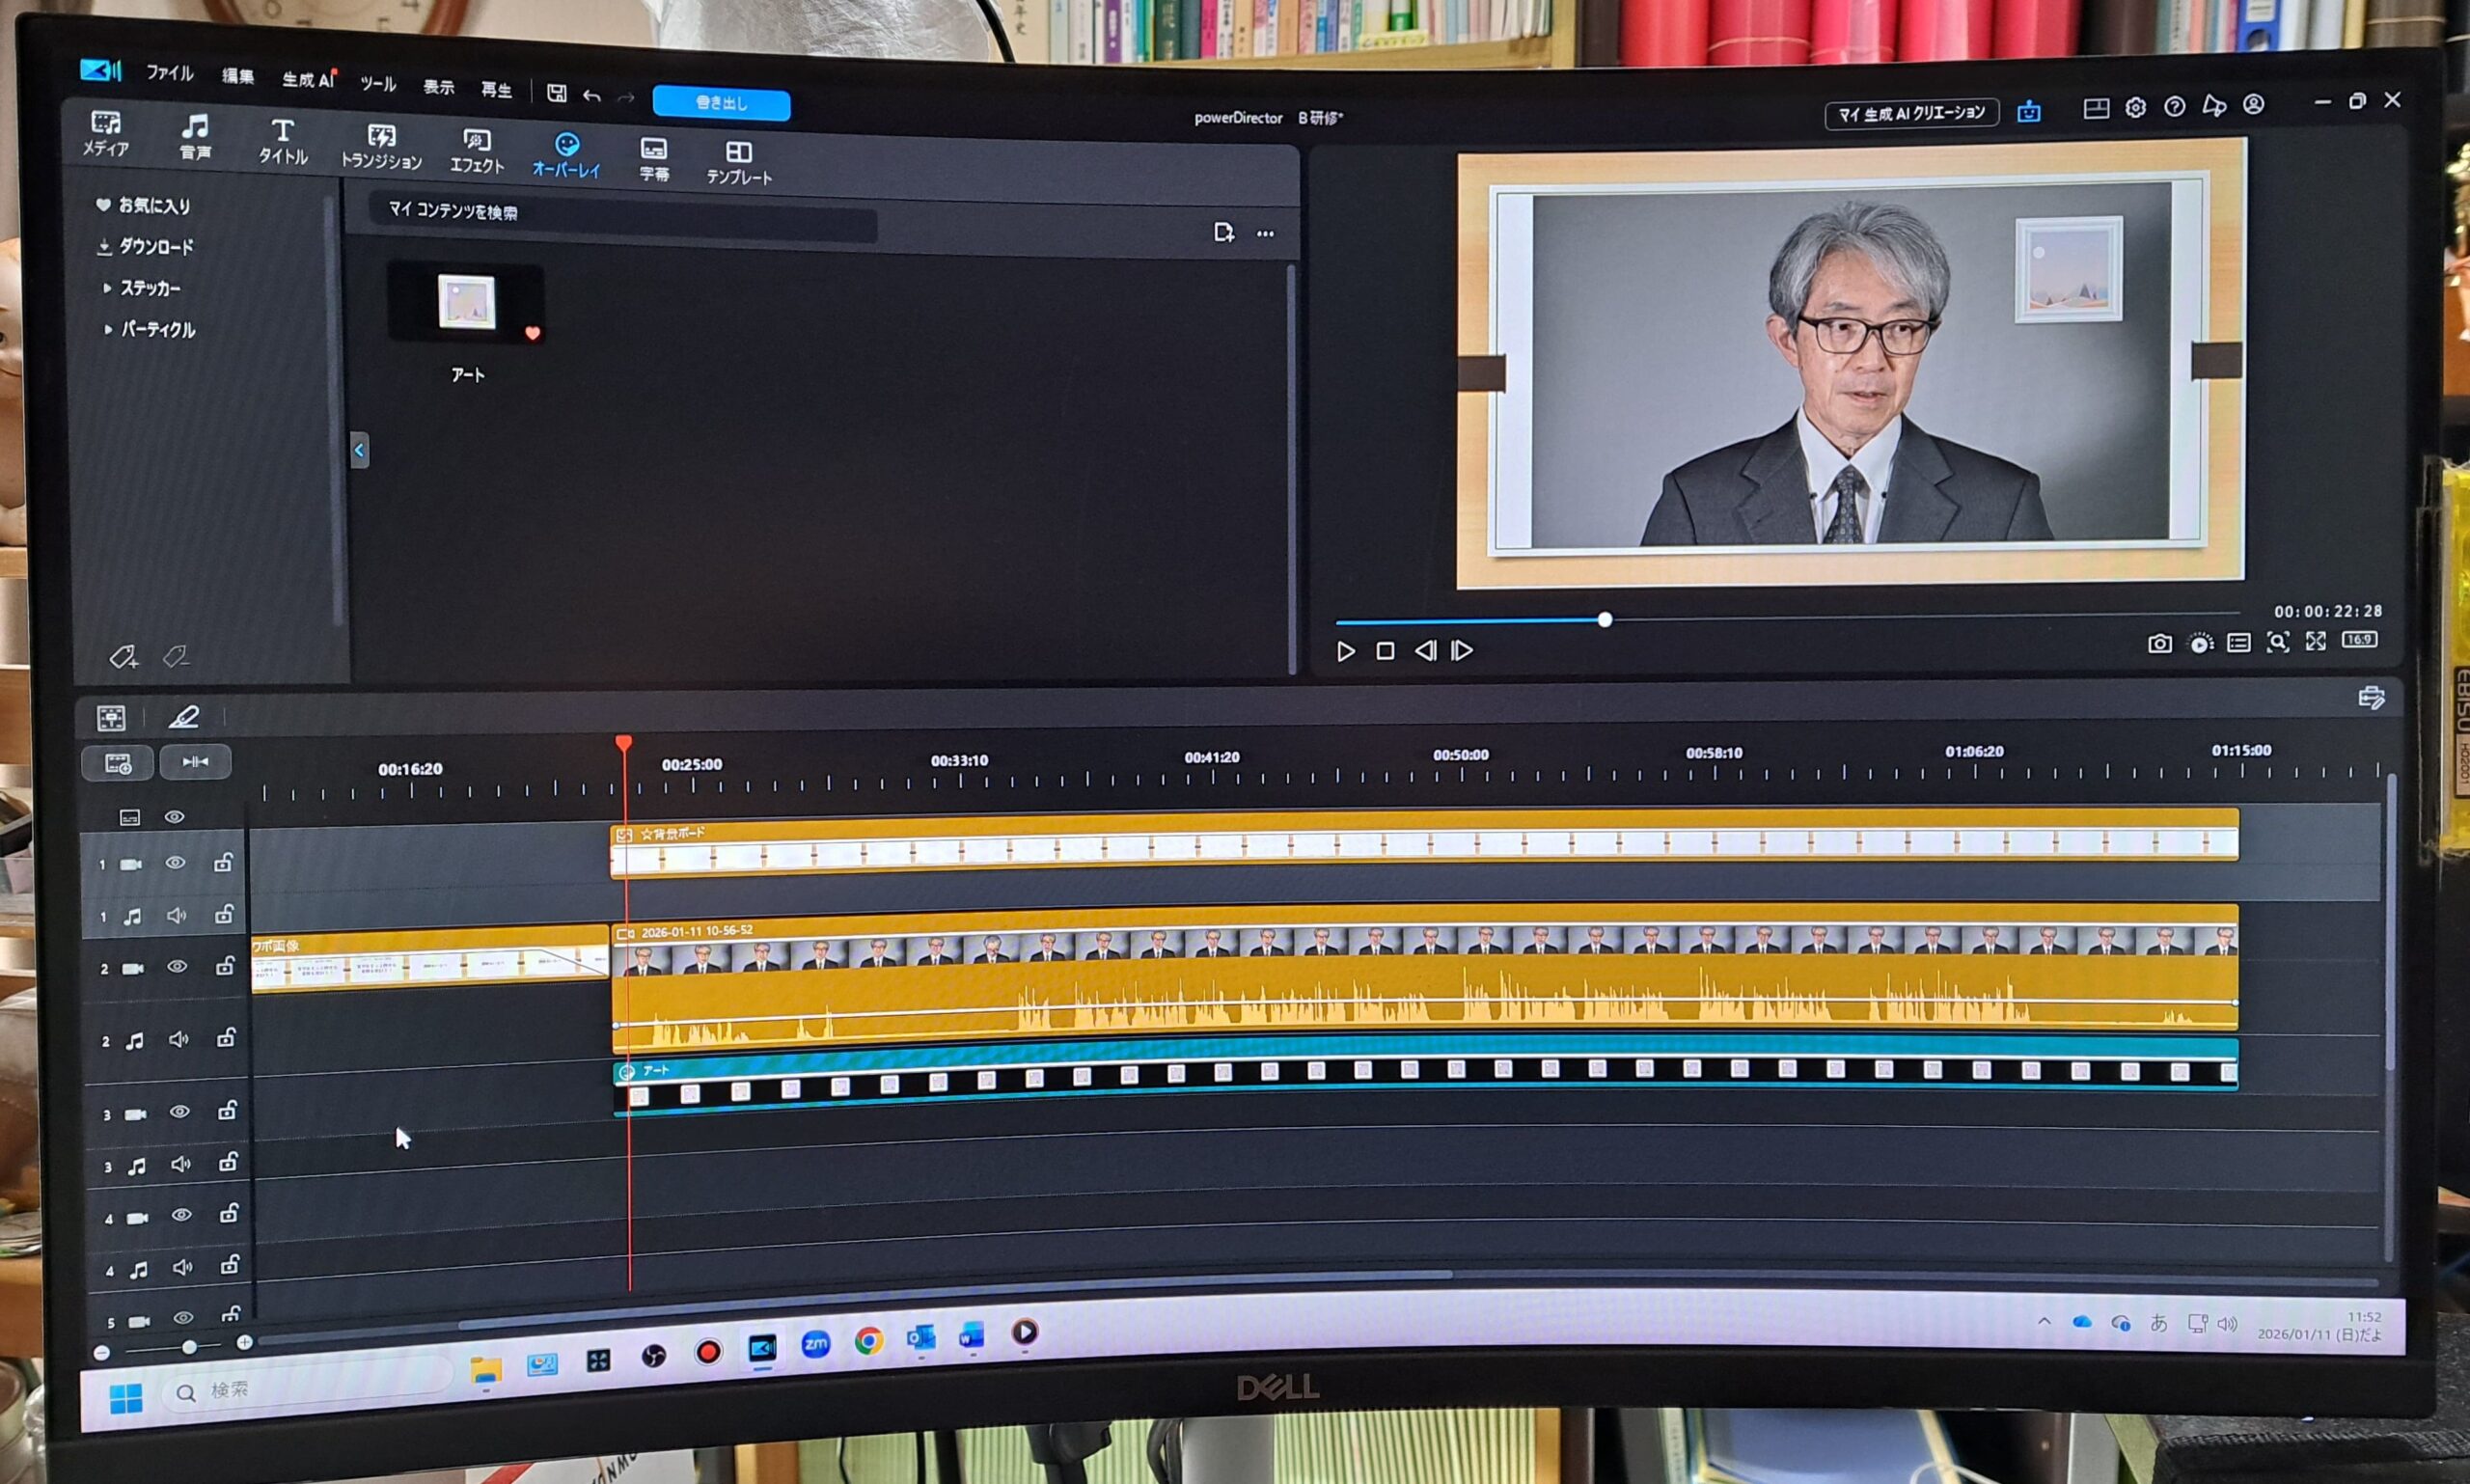Click the preview playback seek slider handle
Viewport: 2470px width, 1484px height.
click(1605, 620)
